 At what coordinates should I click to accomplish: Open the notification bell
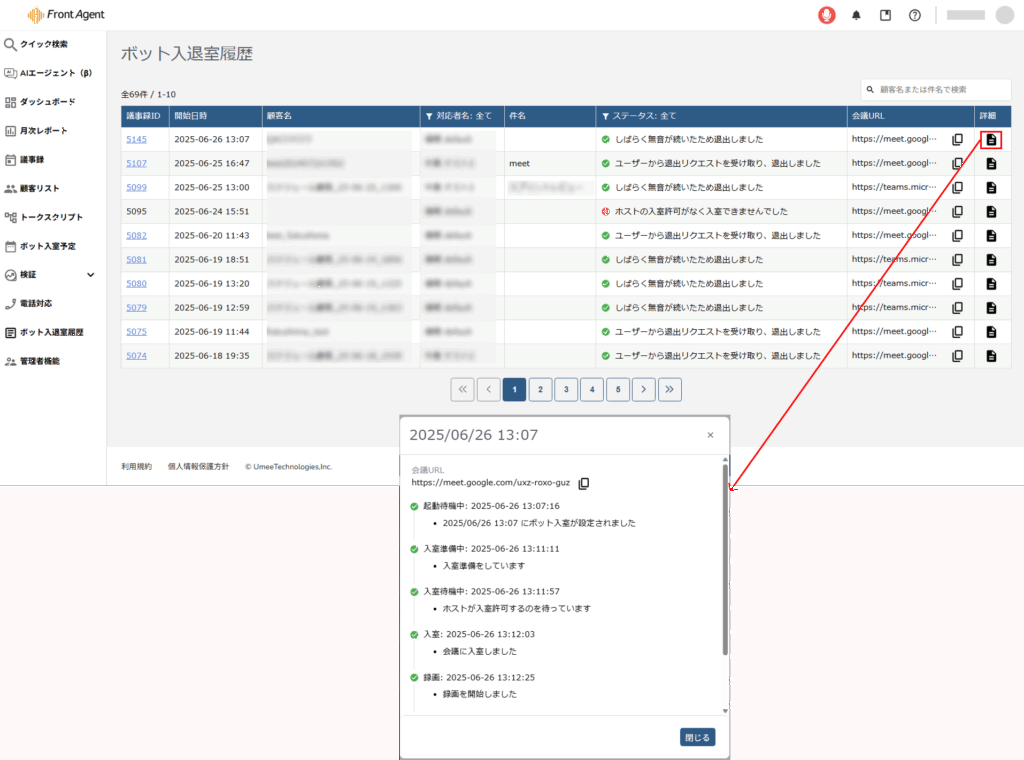click(x=856, y=15)
